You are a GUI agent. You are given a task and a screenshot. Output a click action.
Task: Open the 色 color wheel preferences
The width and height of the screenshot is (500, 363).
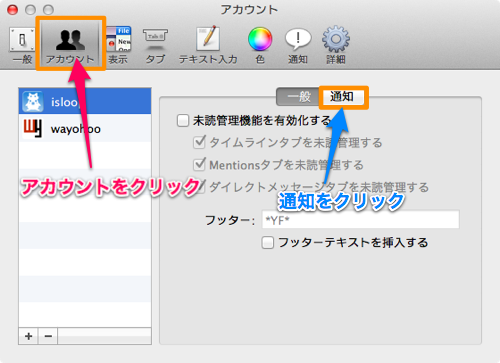(x=260, y=46)
